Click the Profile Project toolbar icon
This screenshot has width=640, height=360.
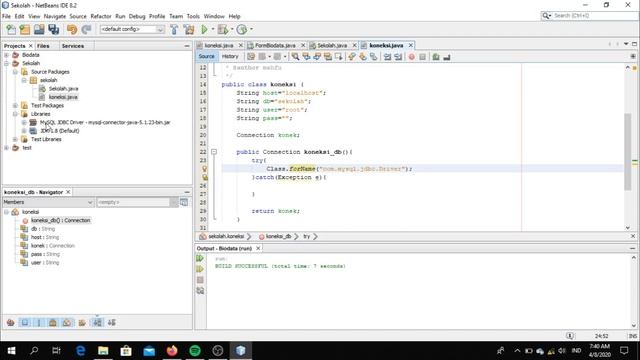click(x=242, y=29)
